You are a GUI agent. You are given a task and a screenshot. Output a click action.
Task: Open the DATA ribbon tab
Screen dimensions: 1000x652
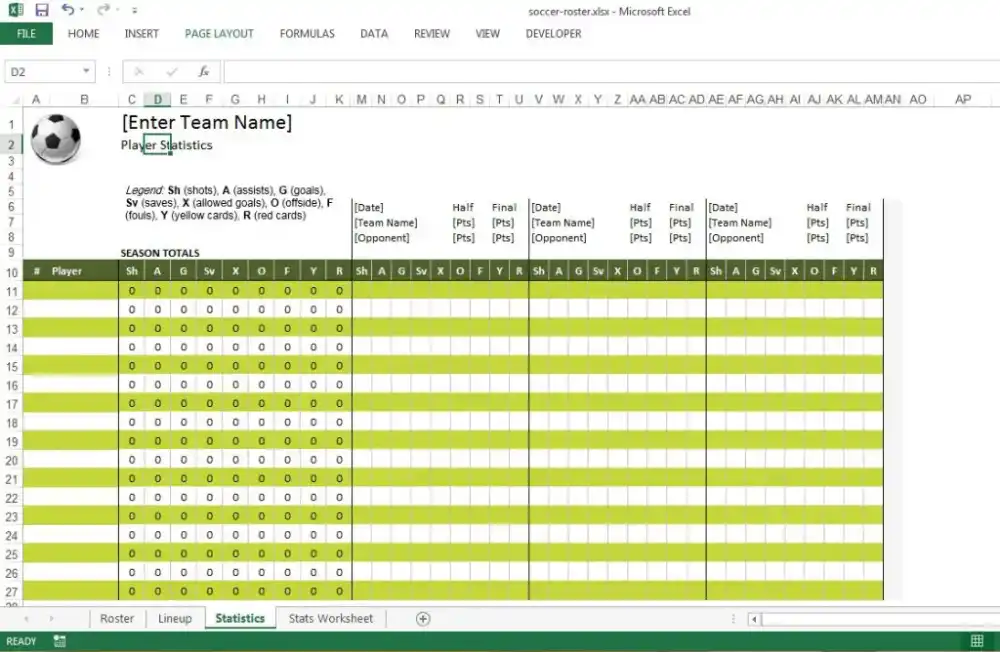[374, 34]
